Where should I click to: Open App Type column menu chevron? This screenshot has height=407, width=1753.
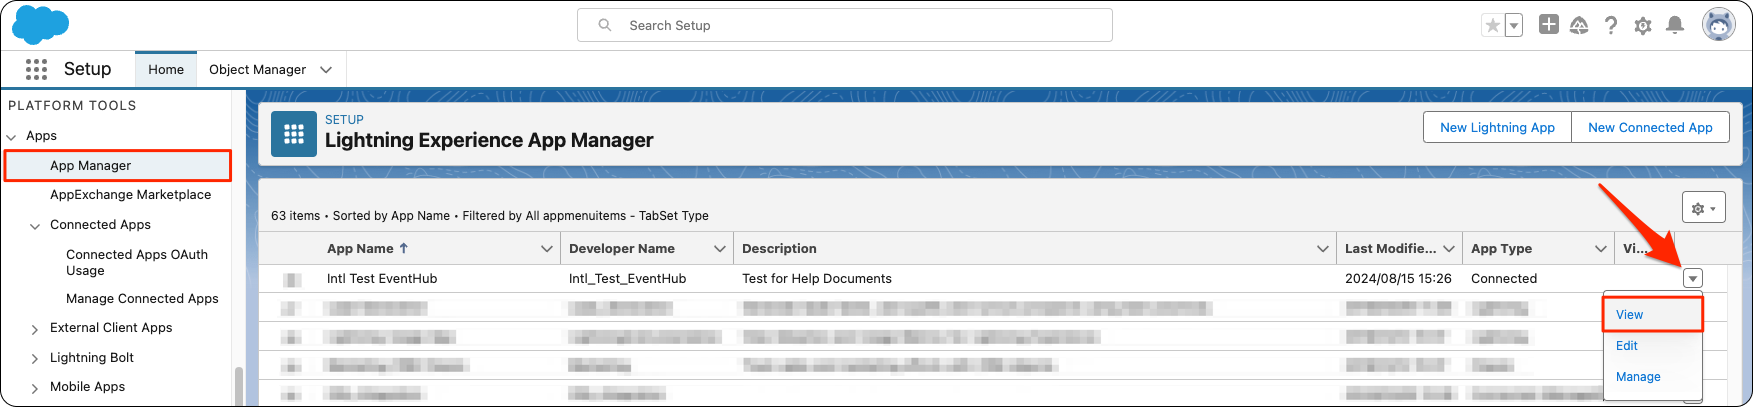click(1601, 249)
